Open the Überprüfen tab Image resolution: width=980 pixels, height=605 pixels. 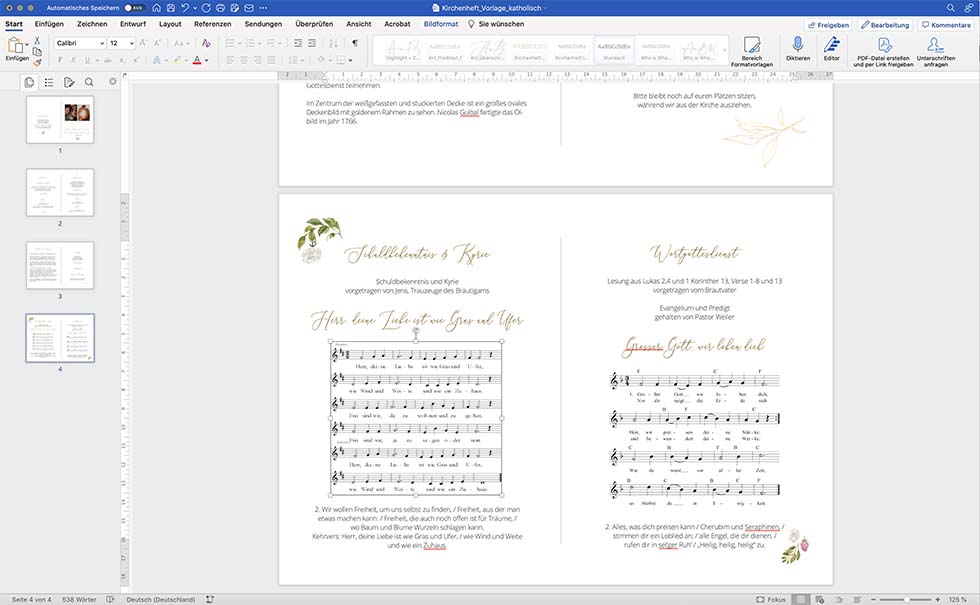(314, 24)
